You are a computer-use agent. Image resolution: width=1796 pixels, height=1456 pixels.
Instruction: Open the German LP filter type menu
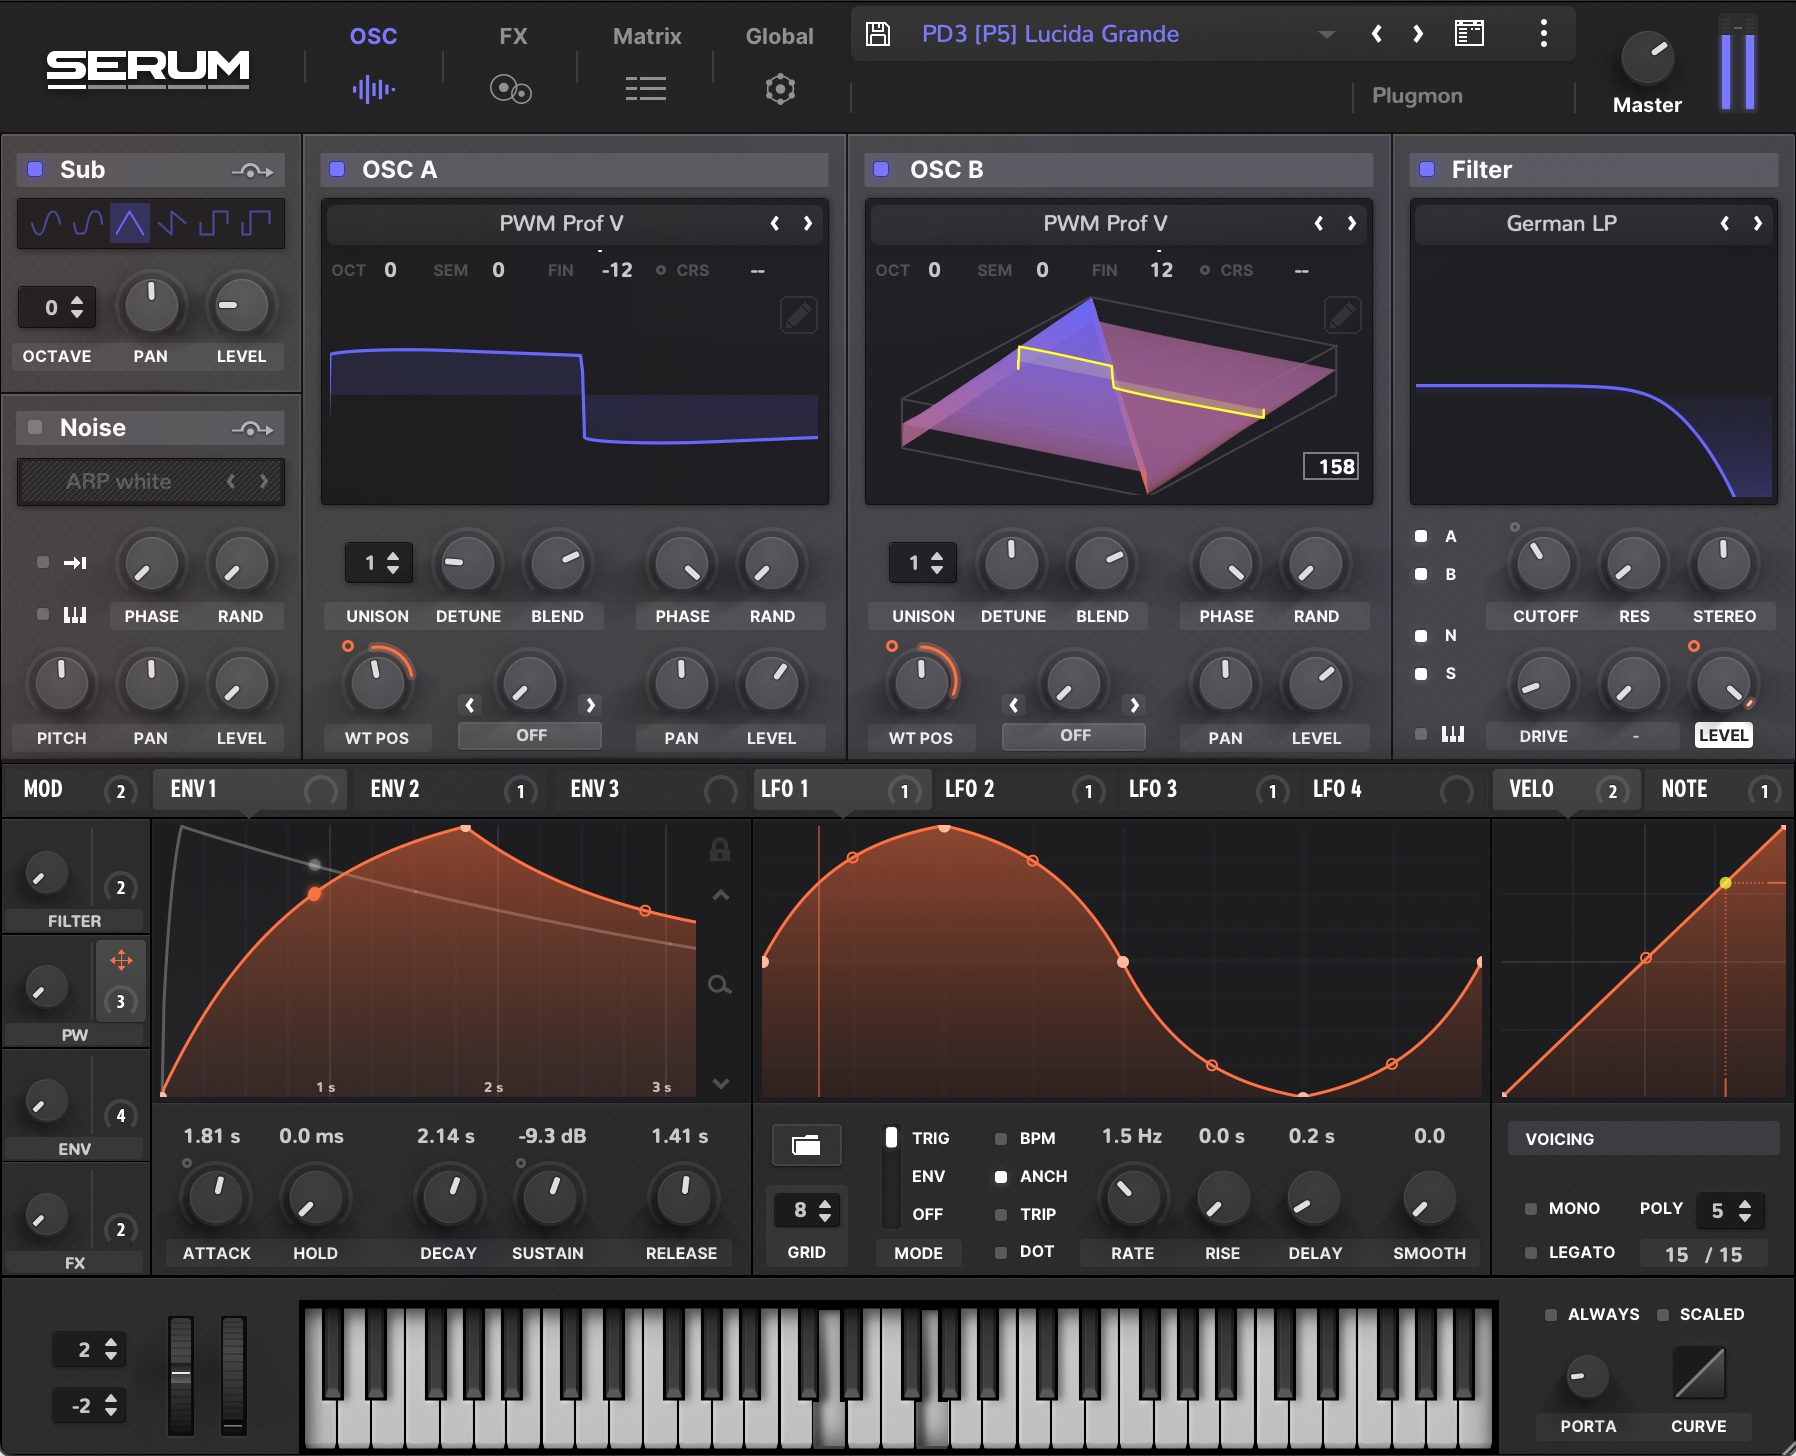(1561, 224)
